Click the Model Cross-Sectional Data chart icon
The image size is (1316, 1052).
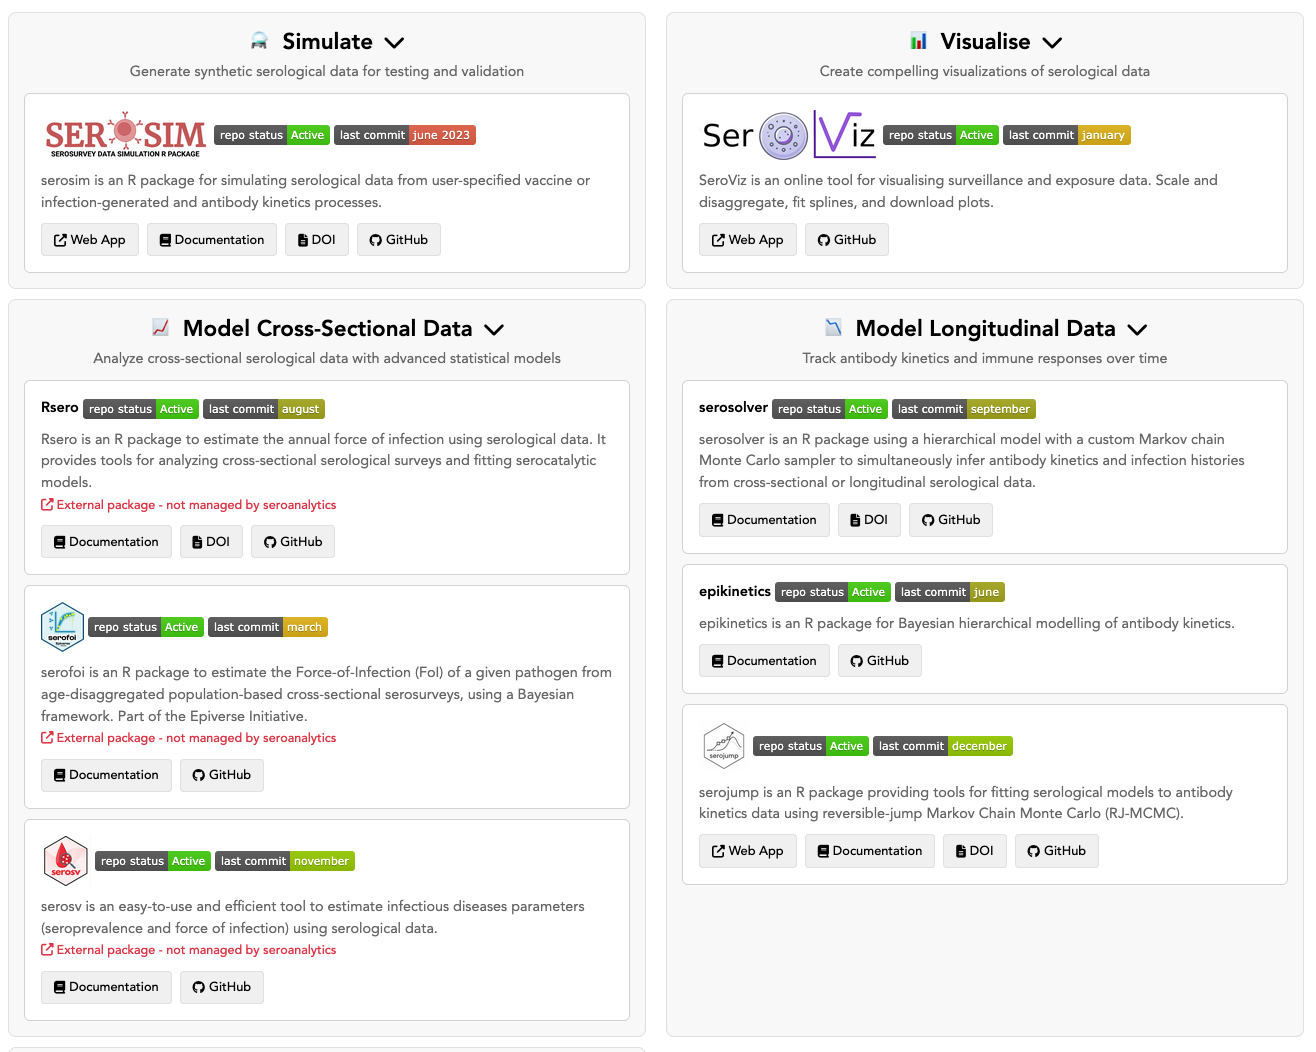coord(160,328)
